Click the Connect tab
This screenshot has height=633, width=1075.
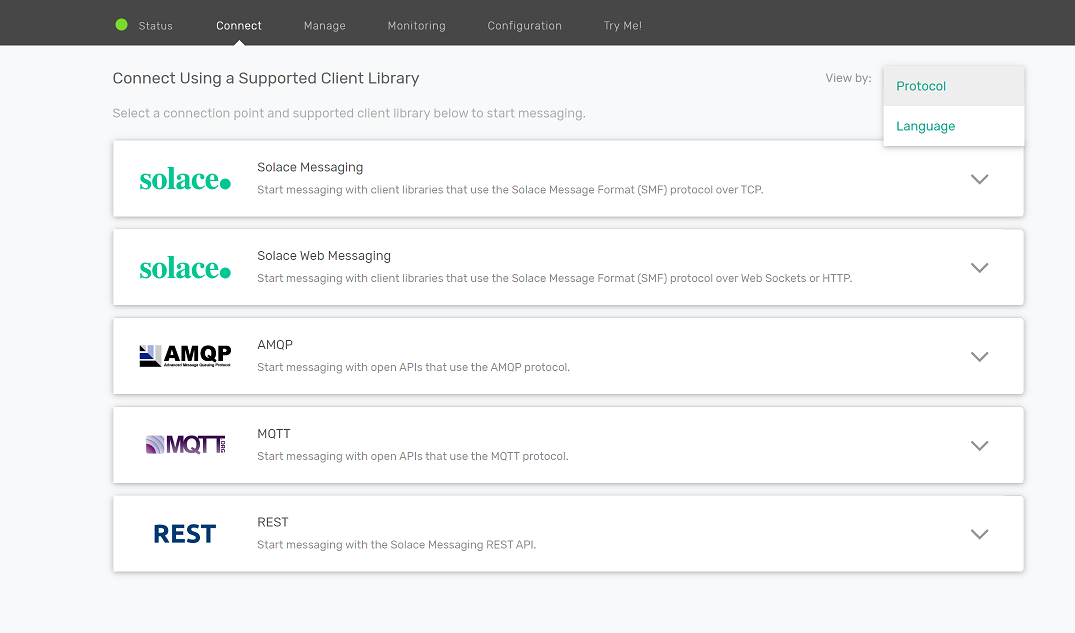(x=239, y=26)
